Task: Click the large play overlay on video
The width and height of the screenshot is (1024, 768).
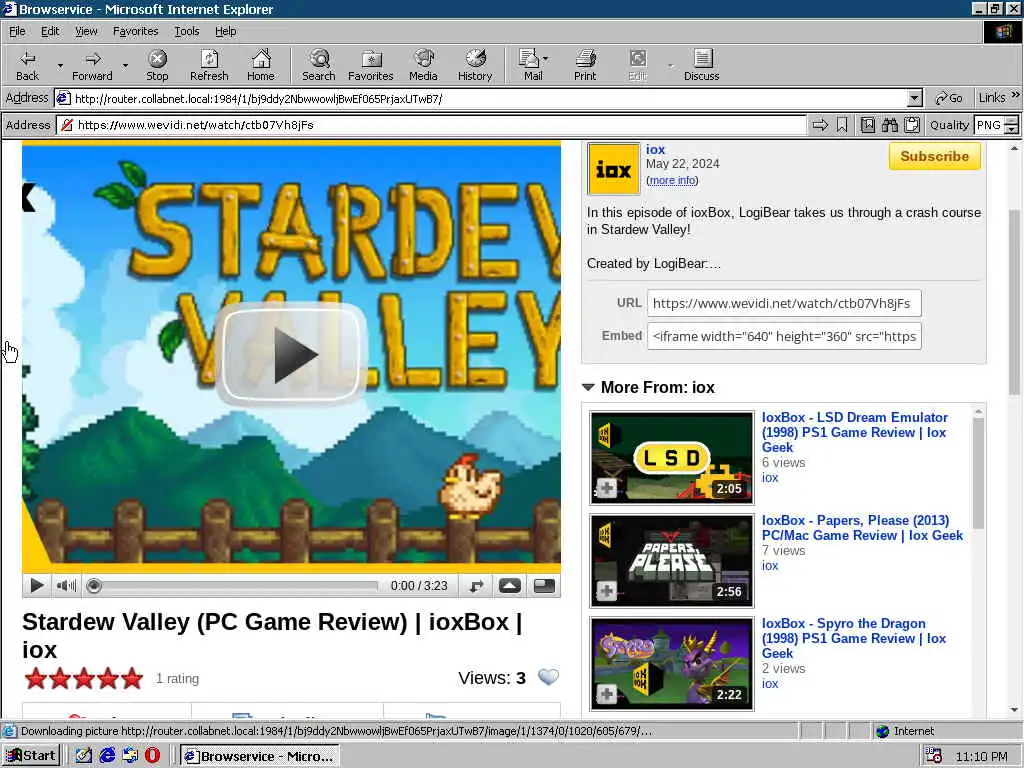Action: 291,353
